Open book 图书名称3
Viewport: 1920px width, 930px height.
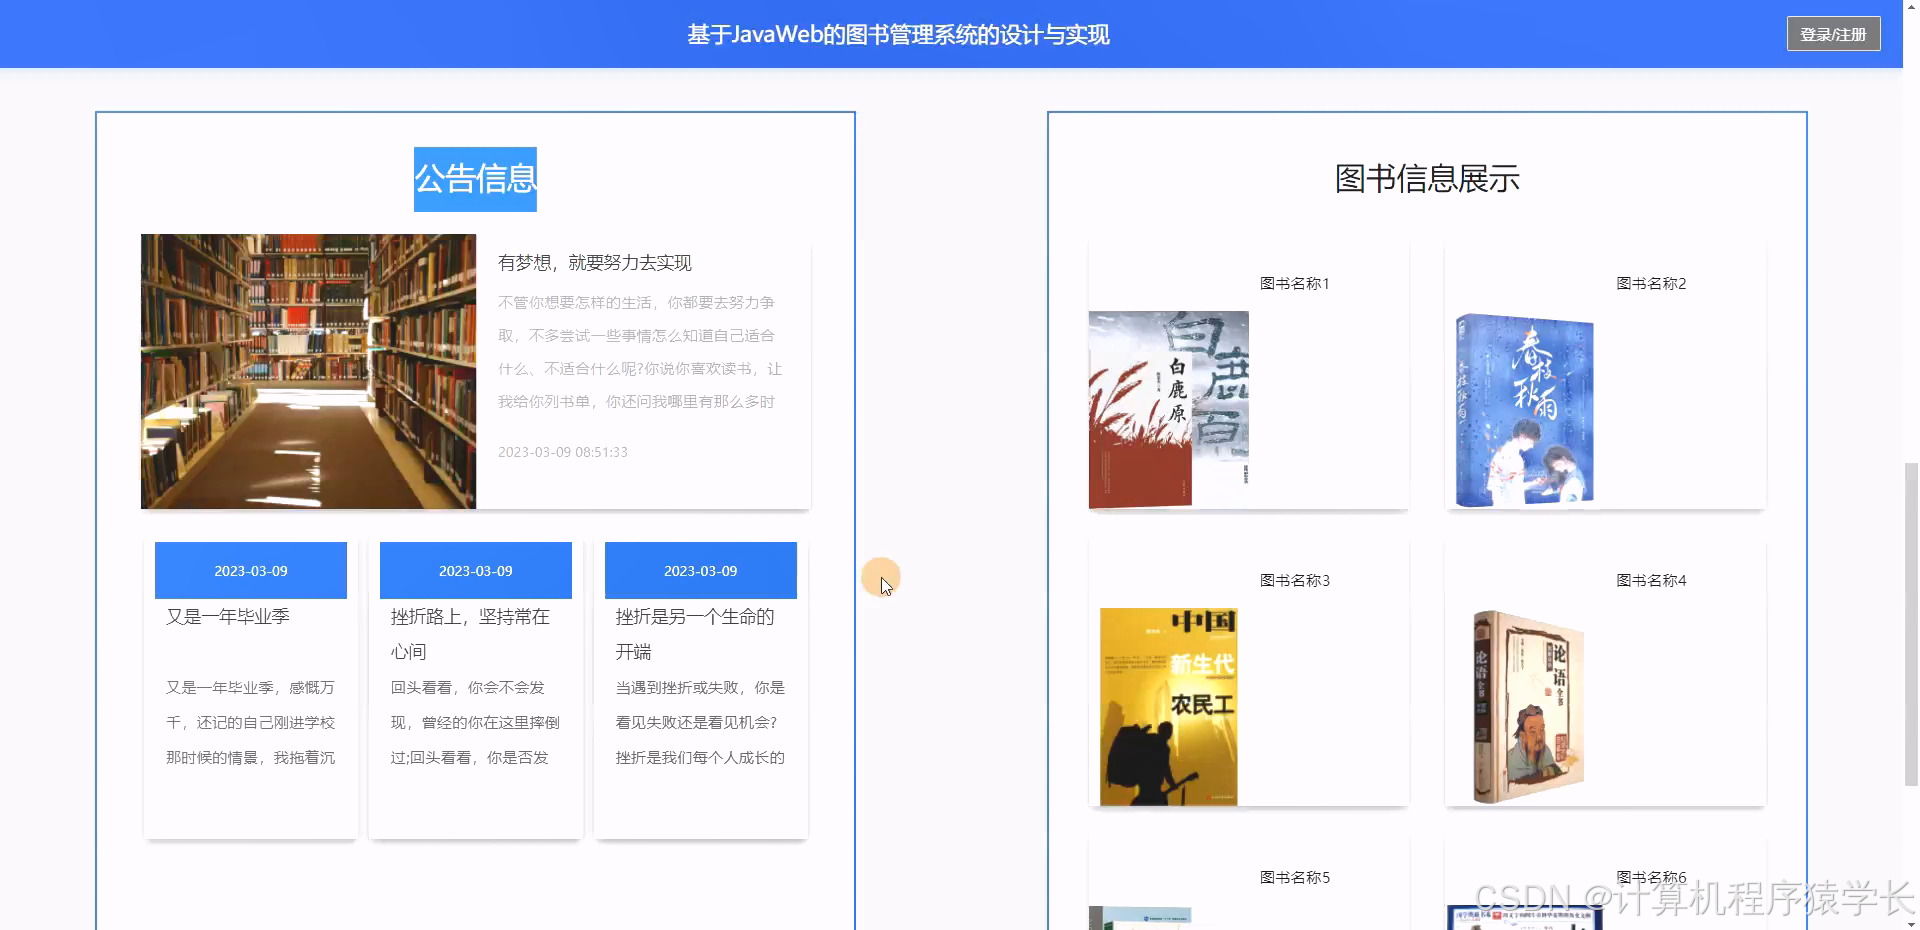coord(1295,580)
